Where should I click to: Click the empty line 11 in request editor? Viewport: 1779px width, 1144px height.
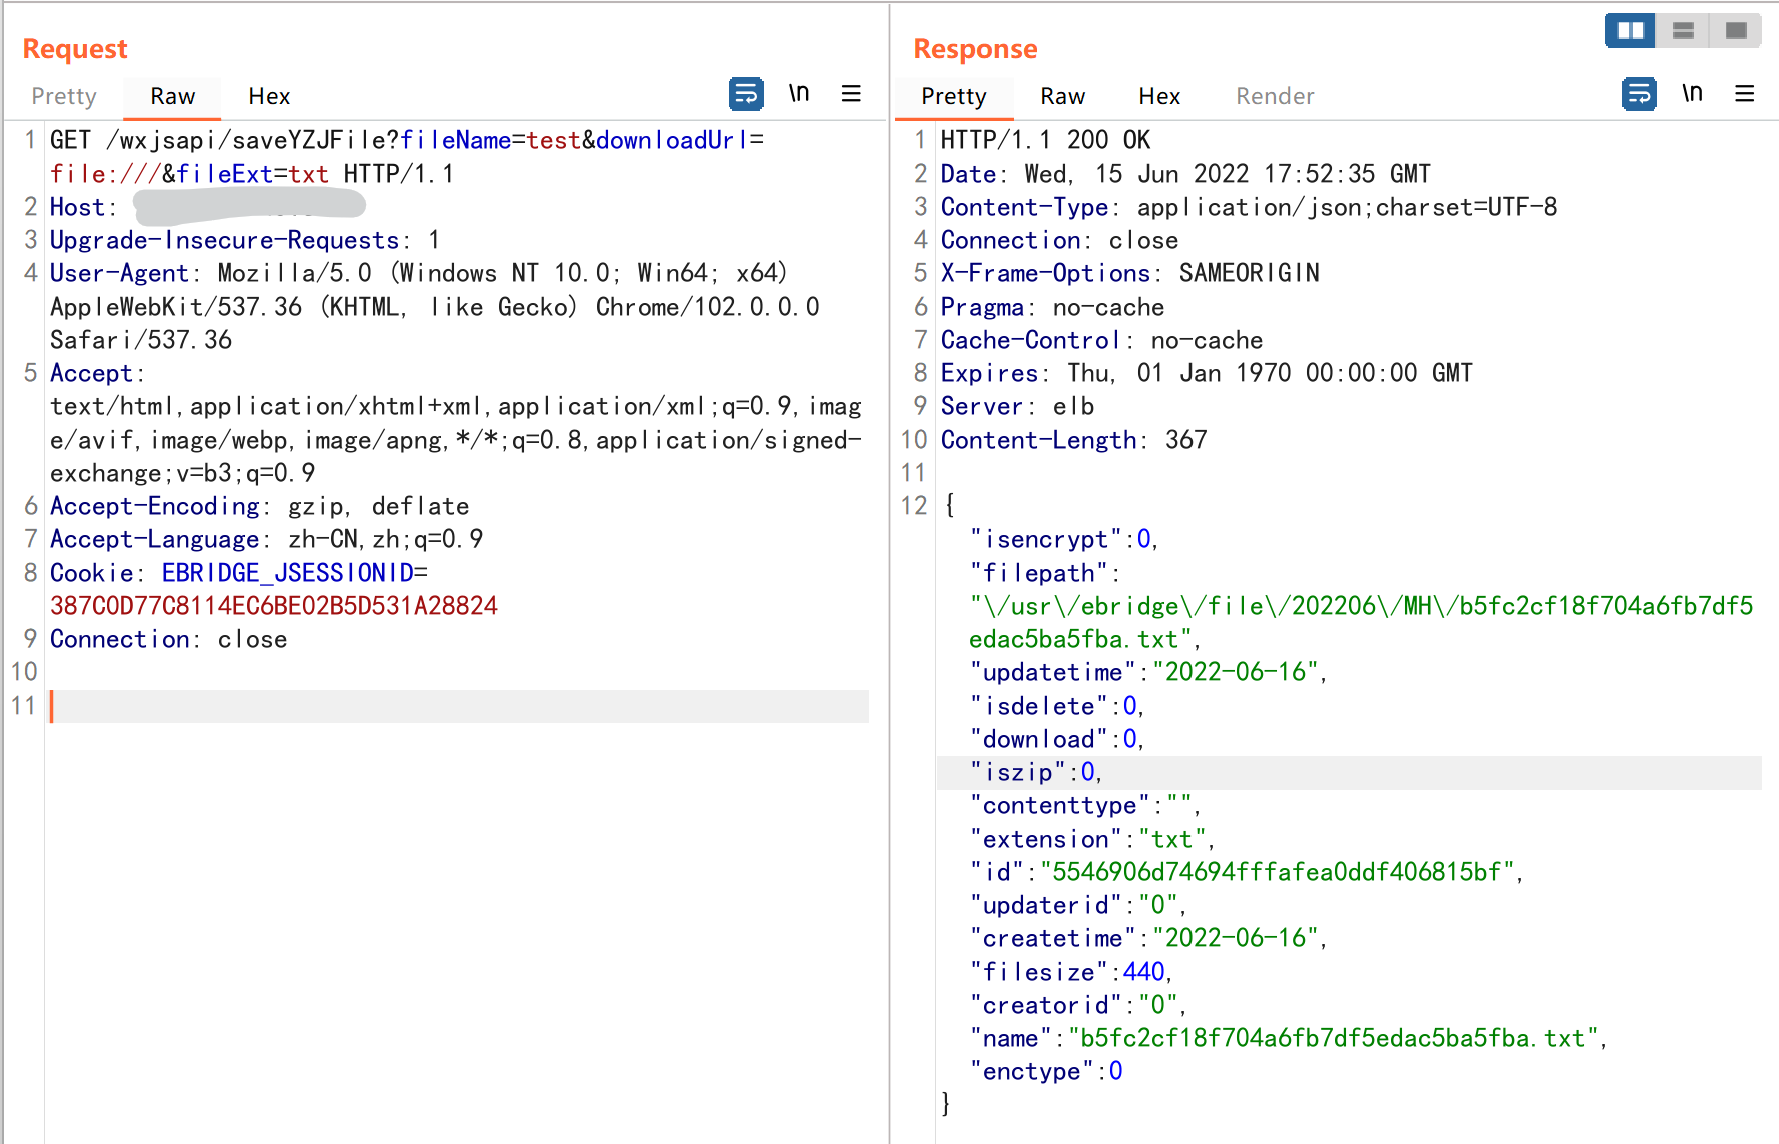(x=458, y=706)
